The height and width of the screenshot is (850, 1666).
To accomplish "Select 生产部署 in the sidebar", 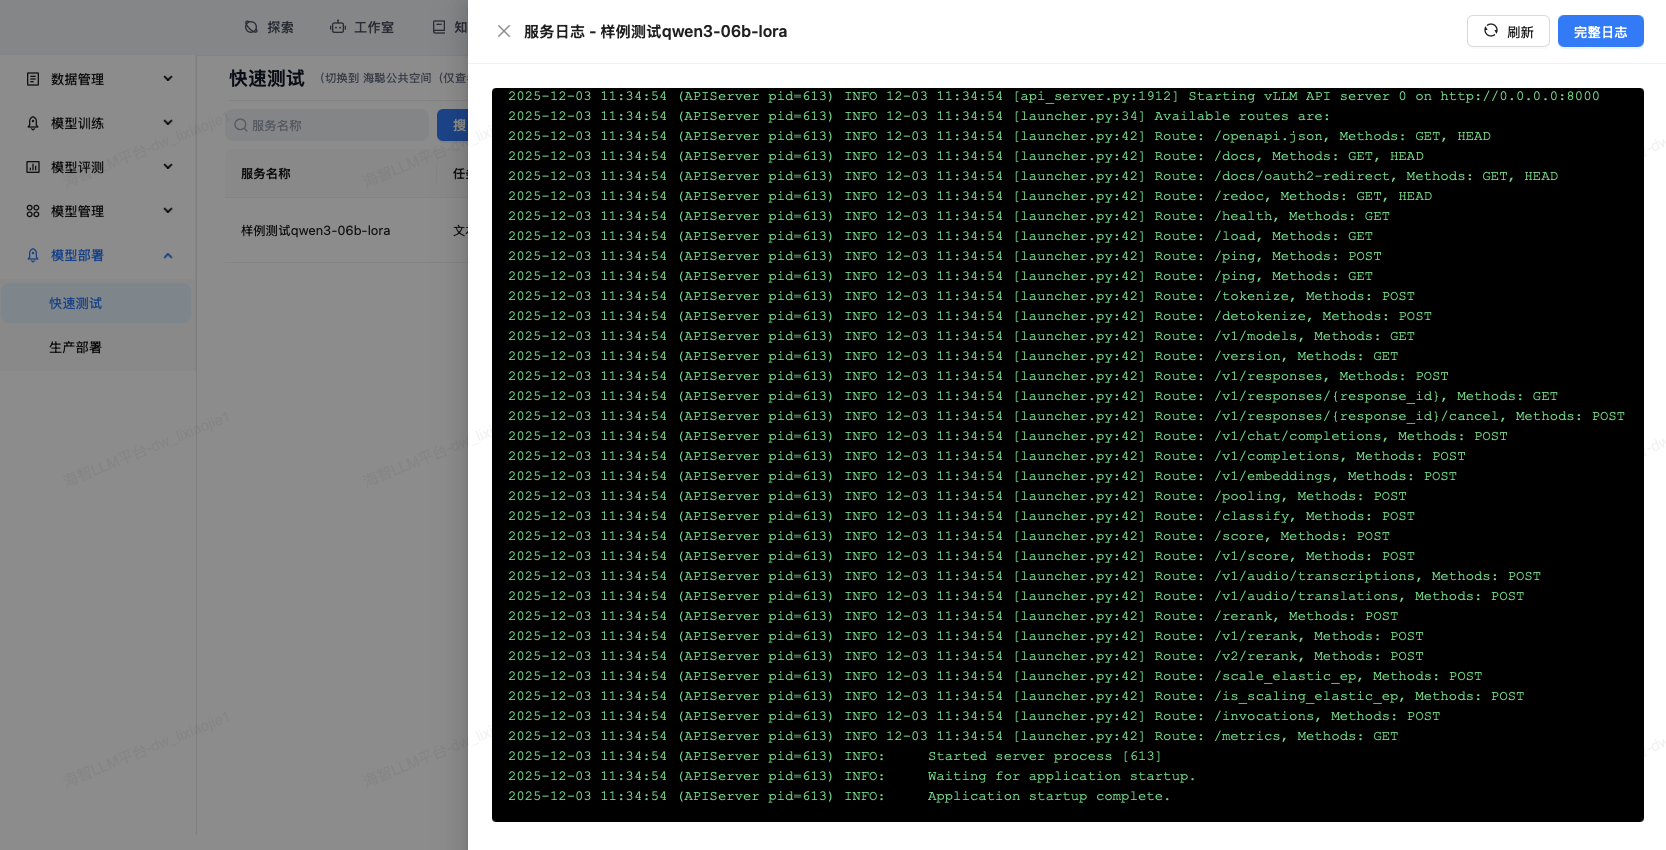I will point(76,347).
